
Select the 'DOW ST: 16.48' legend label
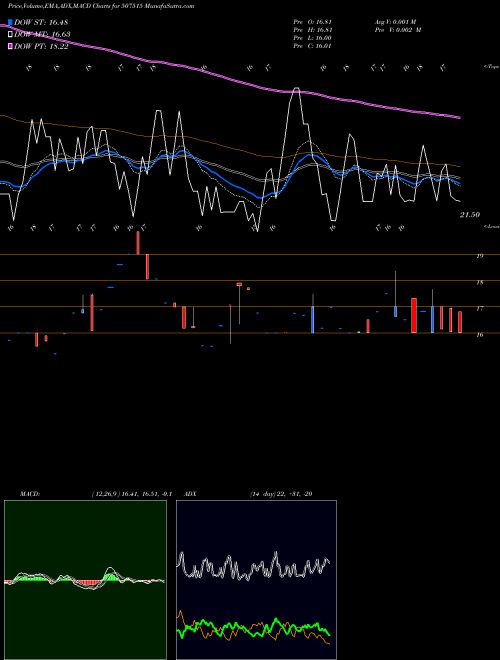41,22
